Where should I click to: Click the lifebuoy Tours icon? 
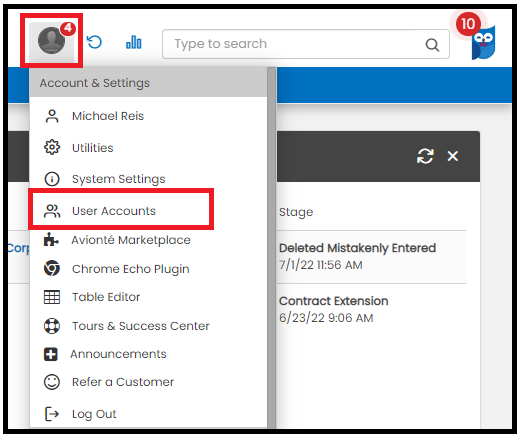[x=52, y=326]
